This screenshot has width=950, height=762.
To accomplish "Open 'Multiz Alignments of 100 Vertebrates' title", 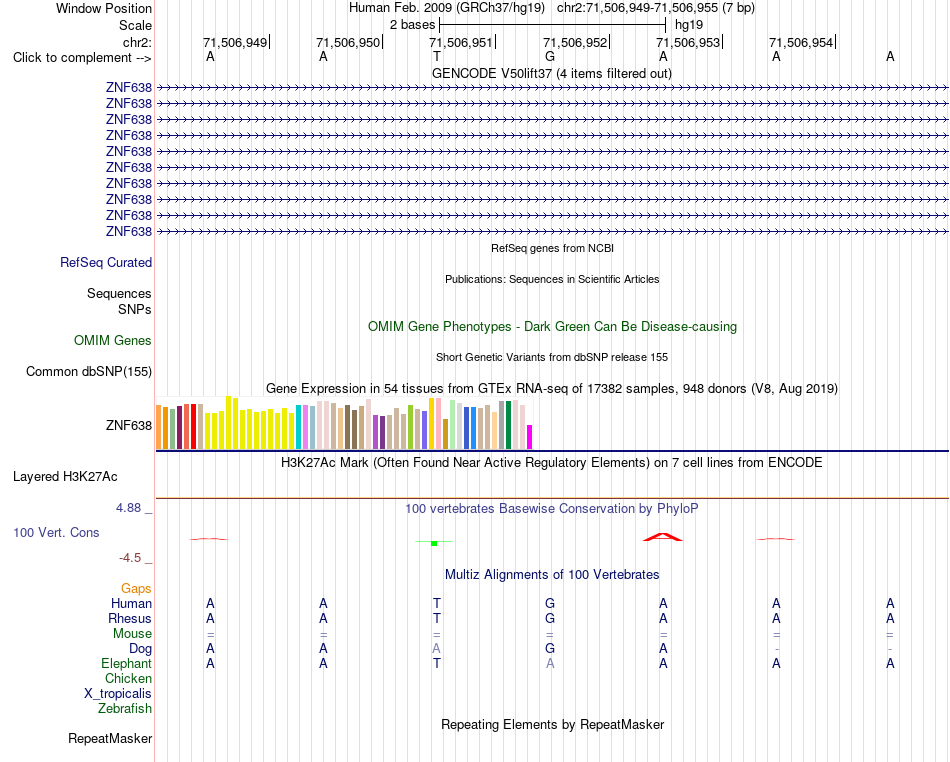I will click(552, 574).
